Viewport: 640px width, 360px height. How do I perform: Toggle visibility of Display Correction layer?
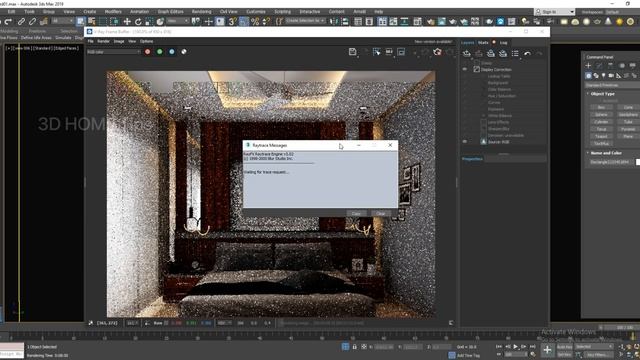pos(464,70)
